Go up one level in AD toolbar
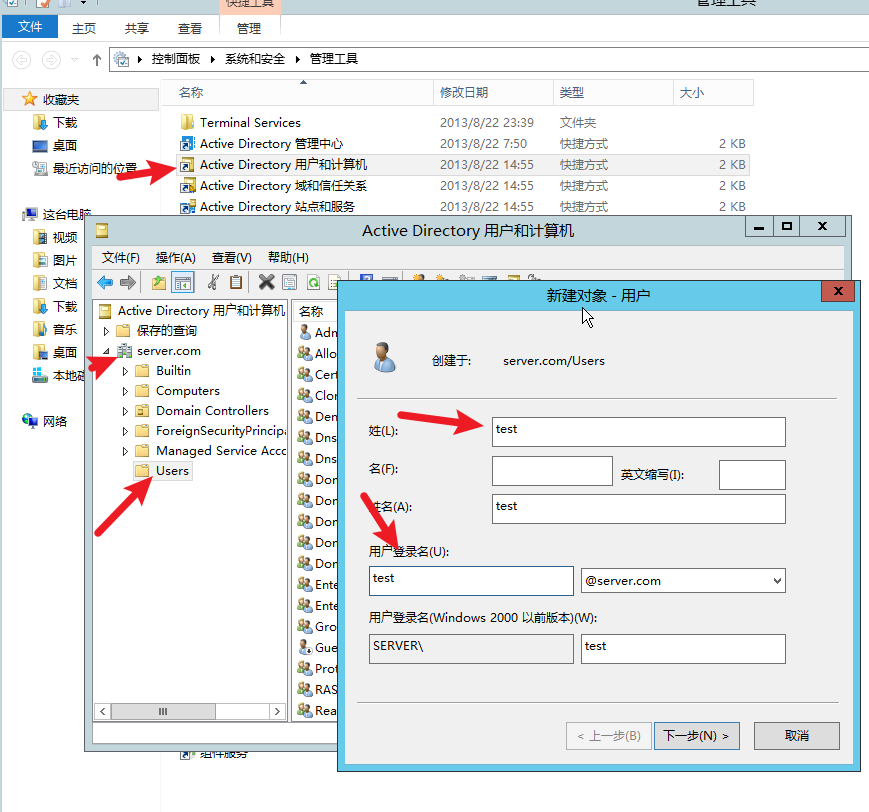Image resolution: width=869 pixels, height=812 pixels. 159,283
